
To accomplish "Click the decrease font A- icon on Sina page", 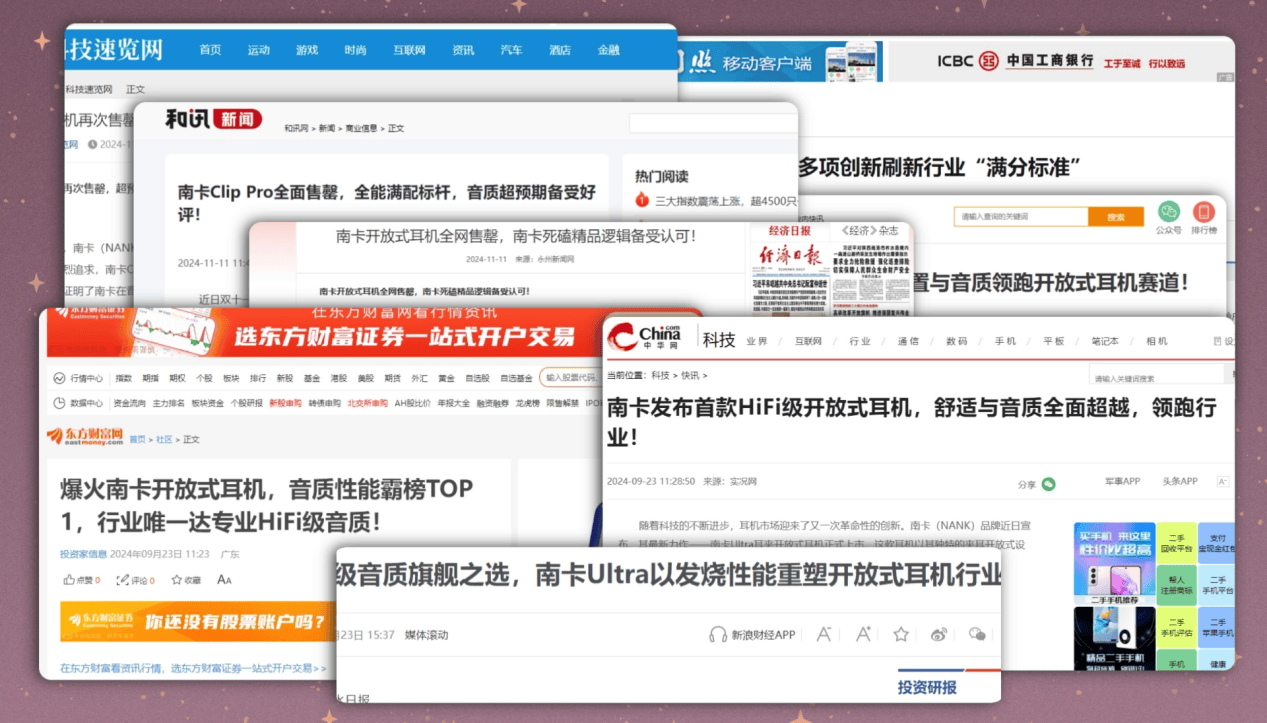I will (x=824, y=634).
